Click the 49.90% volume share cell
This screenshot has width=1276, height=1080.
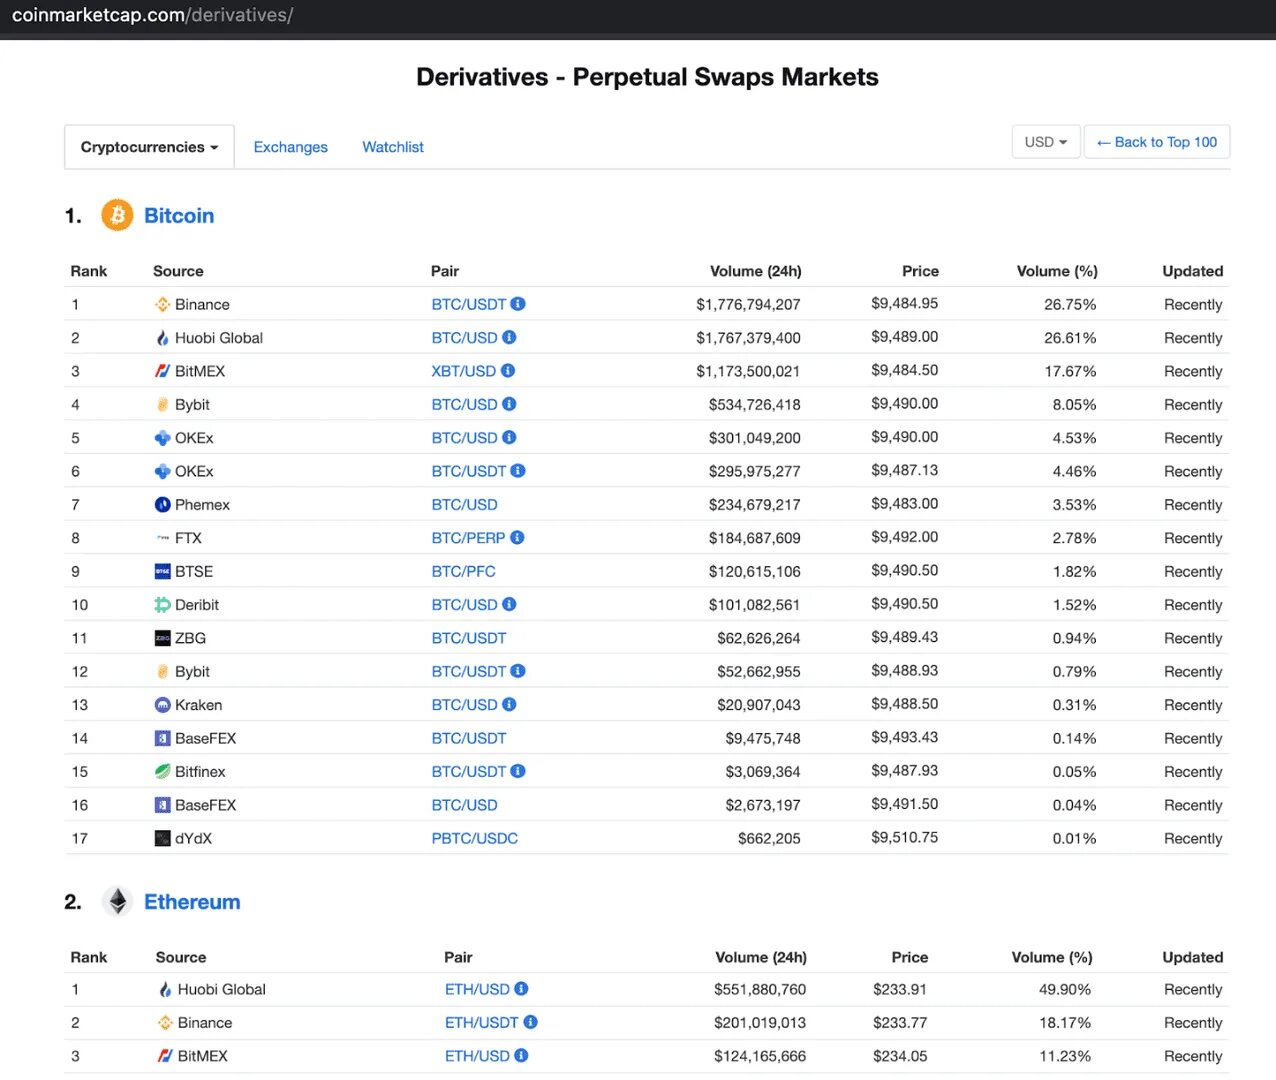tap(1065, 989)
